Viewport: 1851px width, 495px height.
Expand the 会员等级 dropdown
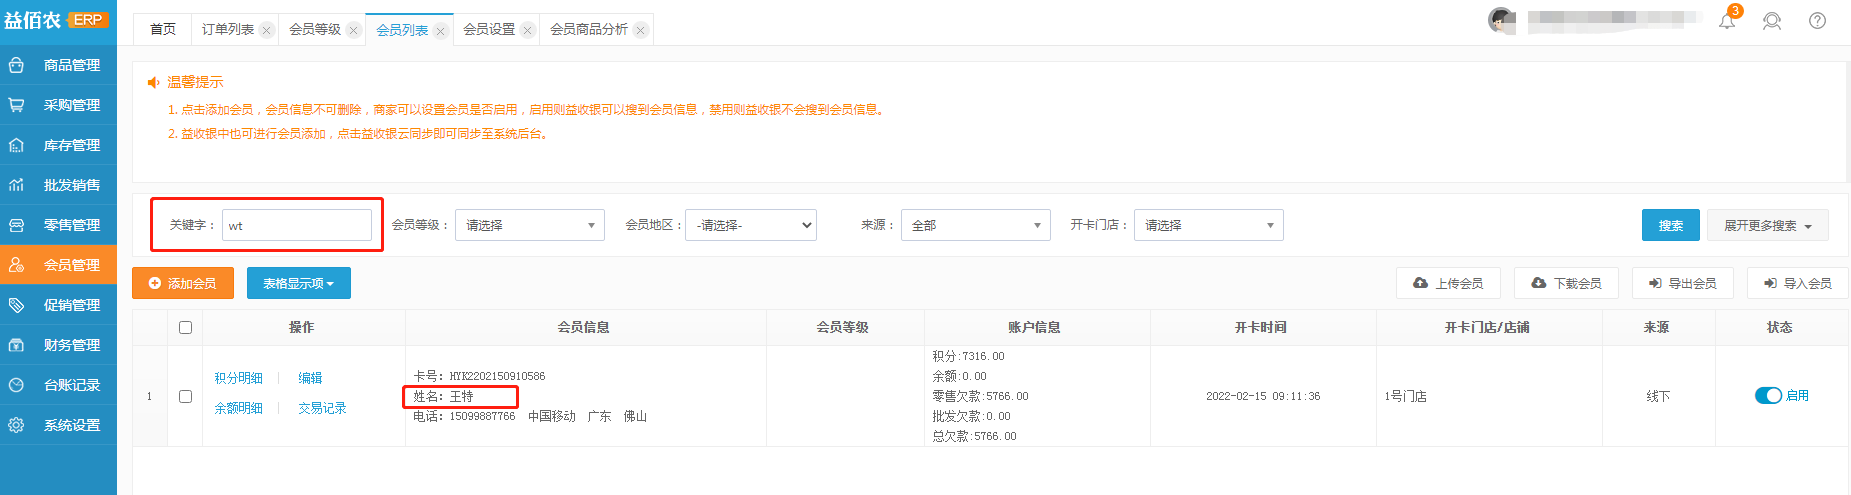click(529, 225)
